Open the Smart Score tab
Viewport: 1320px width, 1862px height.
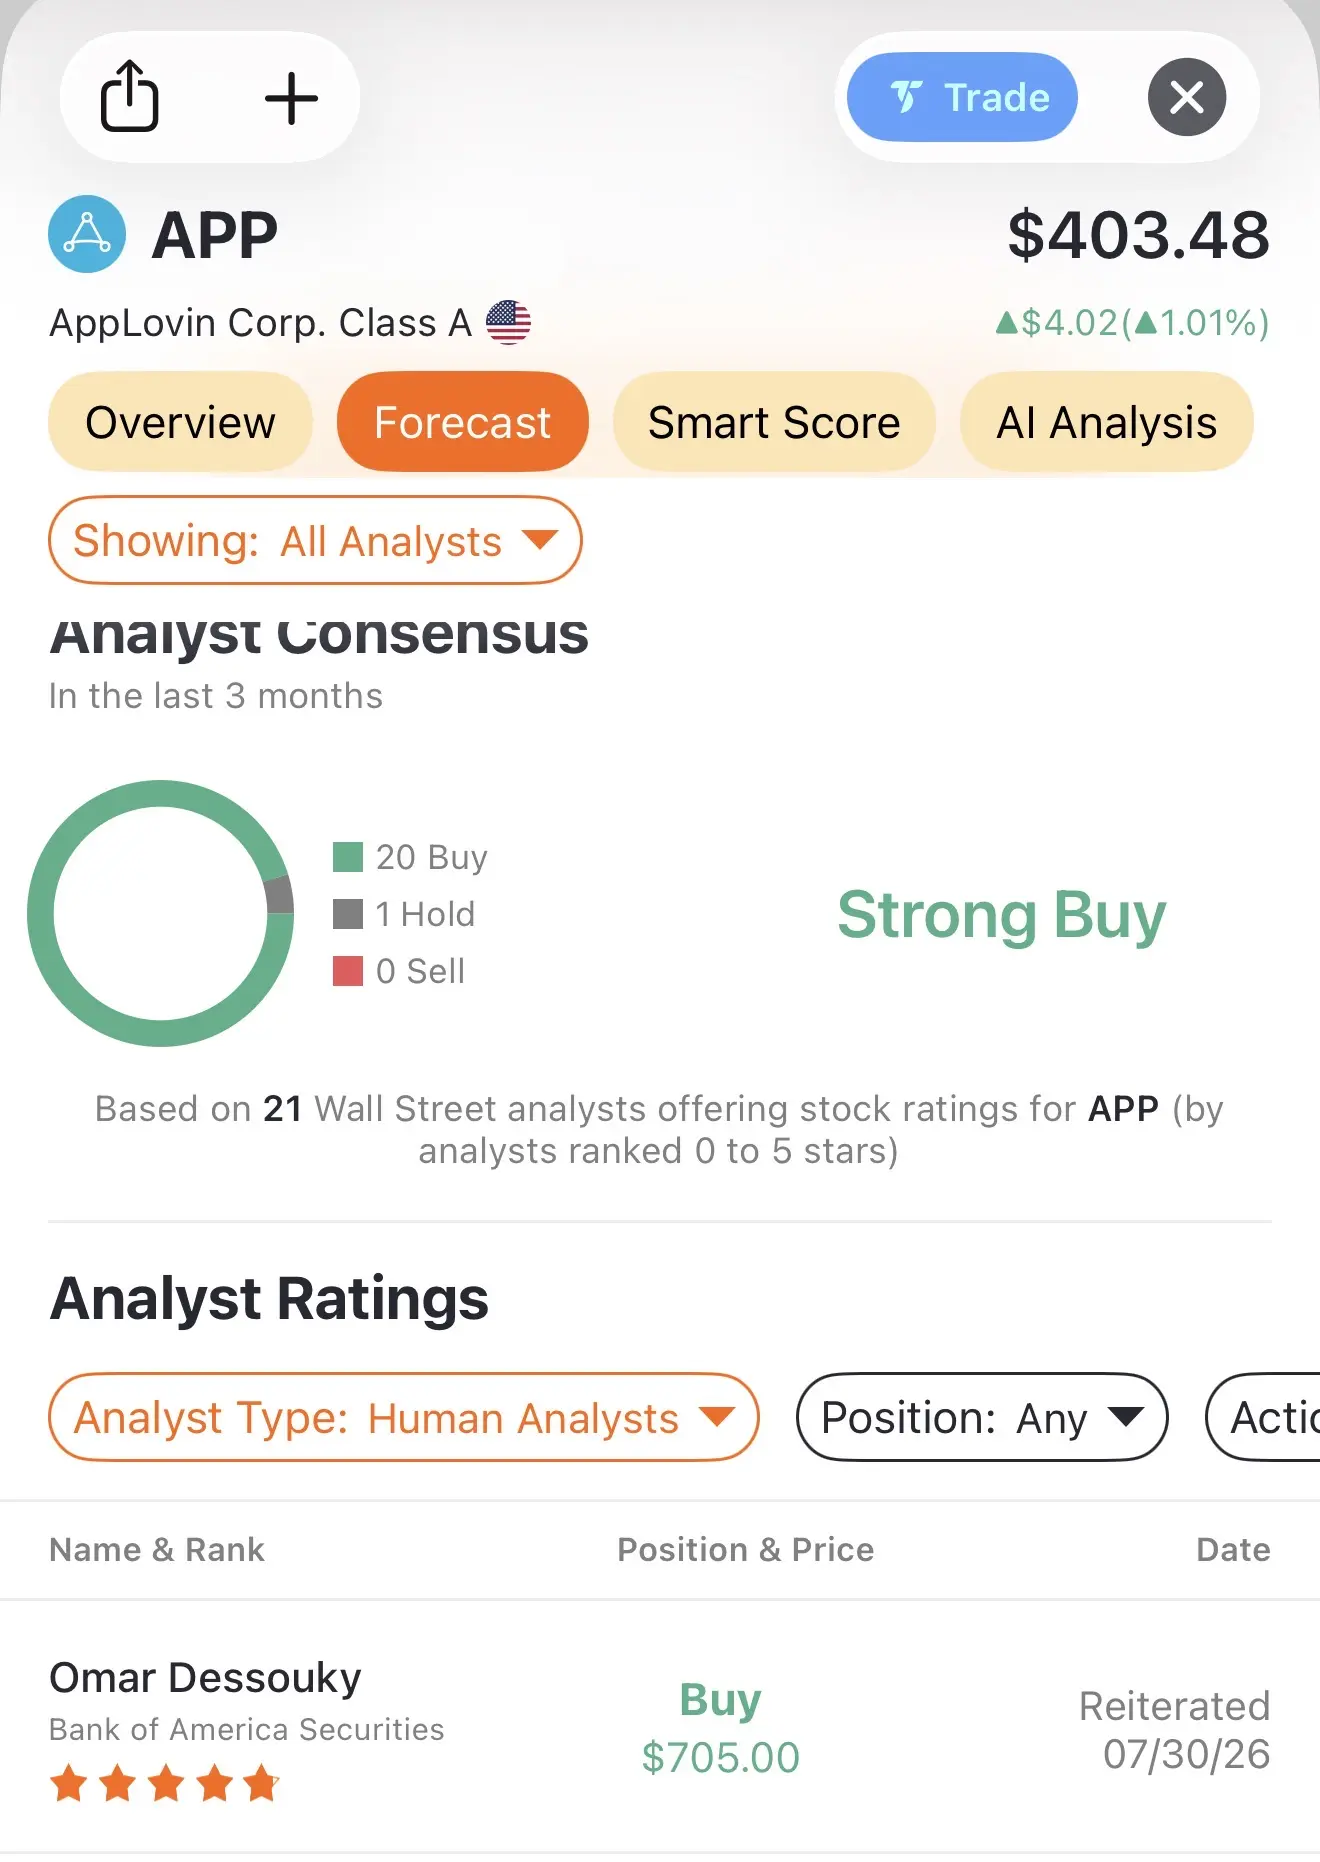774,422
